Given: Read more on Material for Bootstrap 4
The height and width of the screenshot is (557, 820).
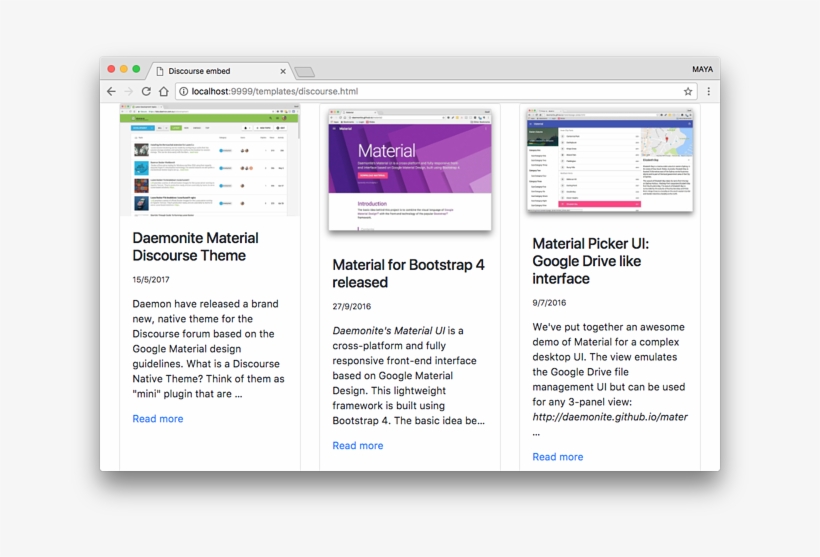Looking at the screenshot, I should tap(358, 446).
